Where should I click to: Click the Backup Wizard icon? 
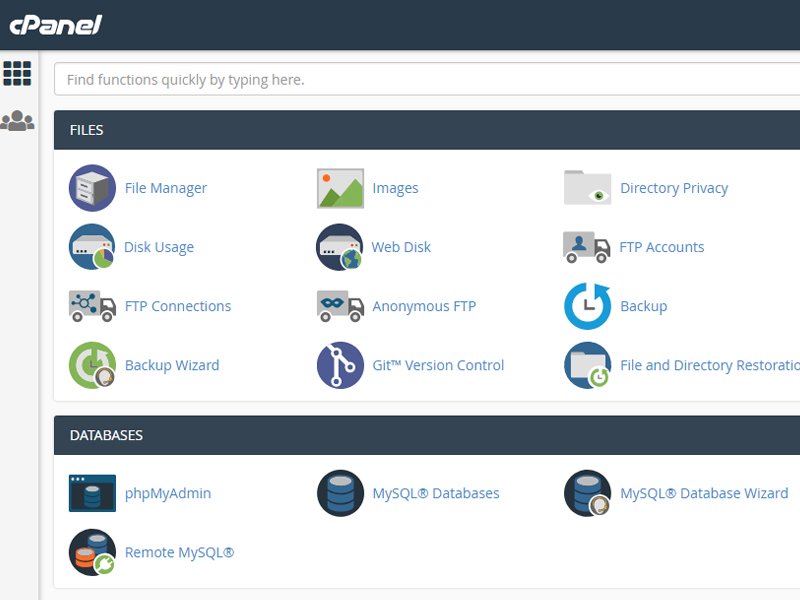coord(92,365)
